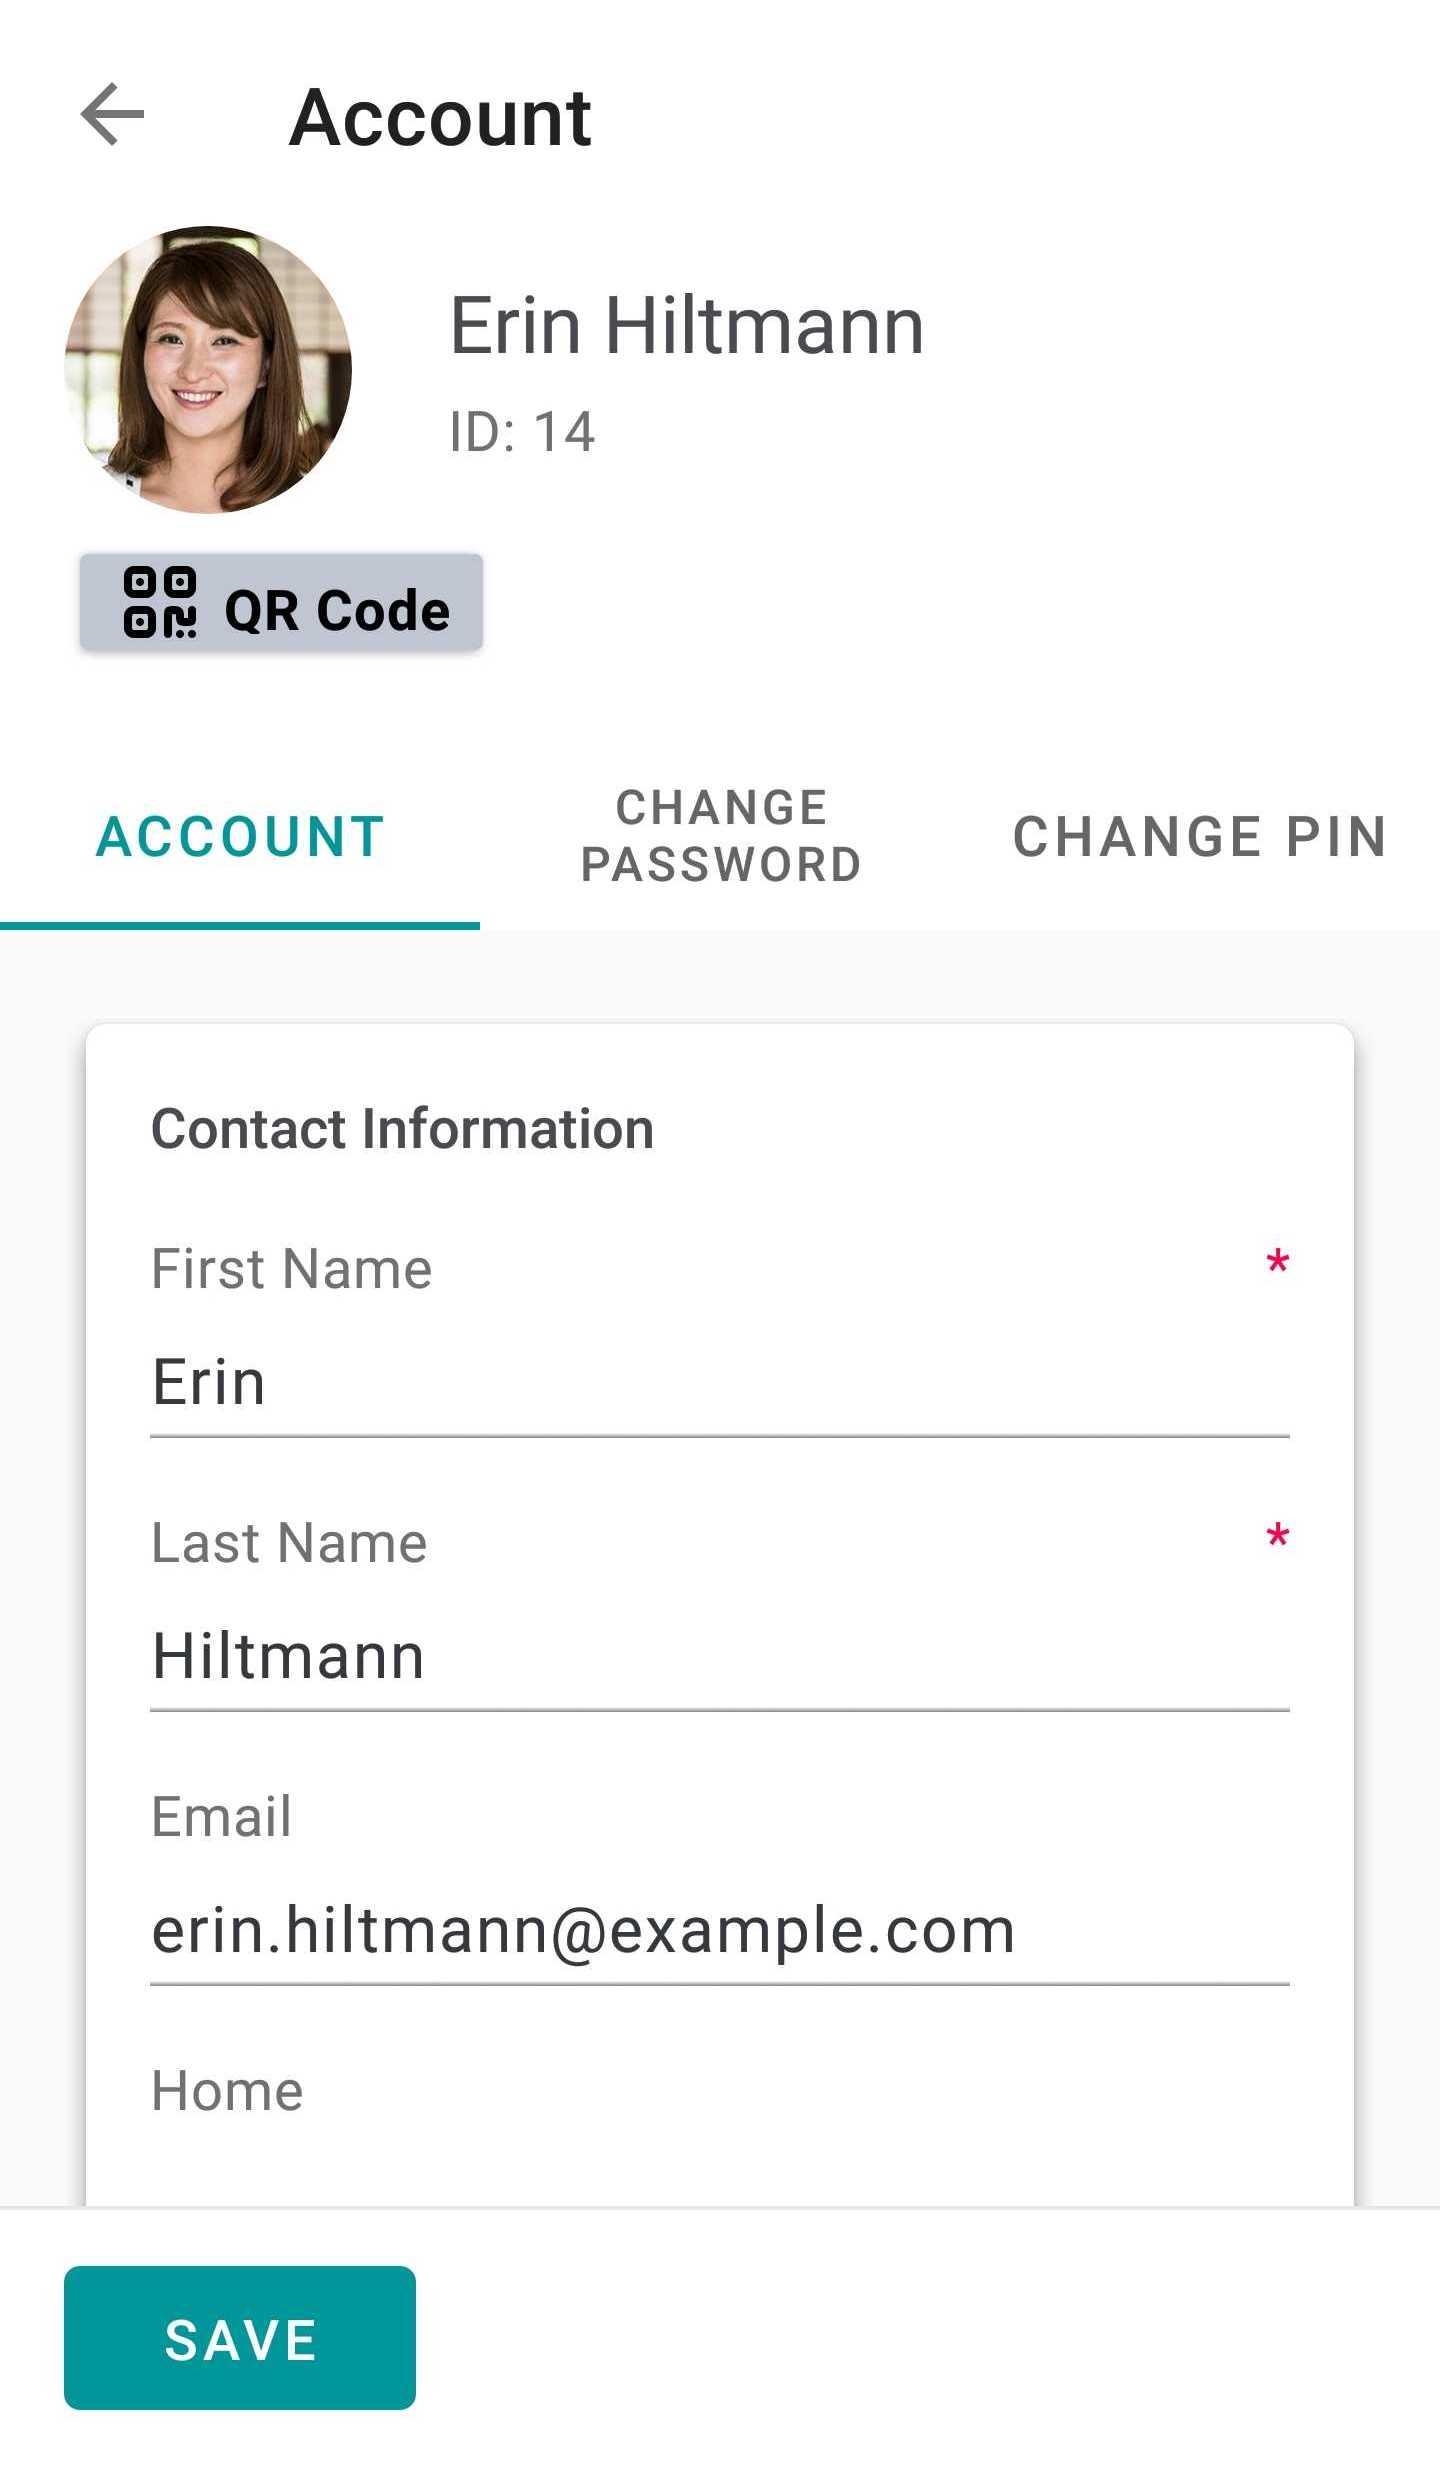Viewport: 1440px width, 2466px height.
Task: Focus the First Name field containing Erin
Action: 720,1383
